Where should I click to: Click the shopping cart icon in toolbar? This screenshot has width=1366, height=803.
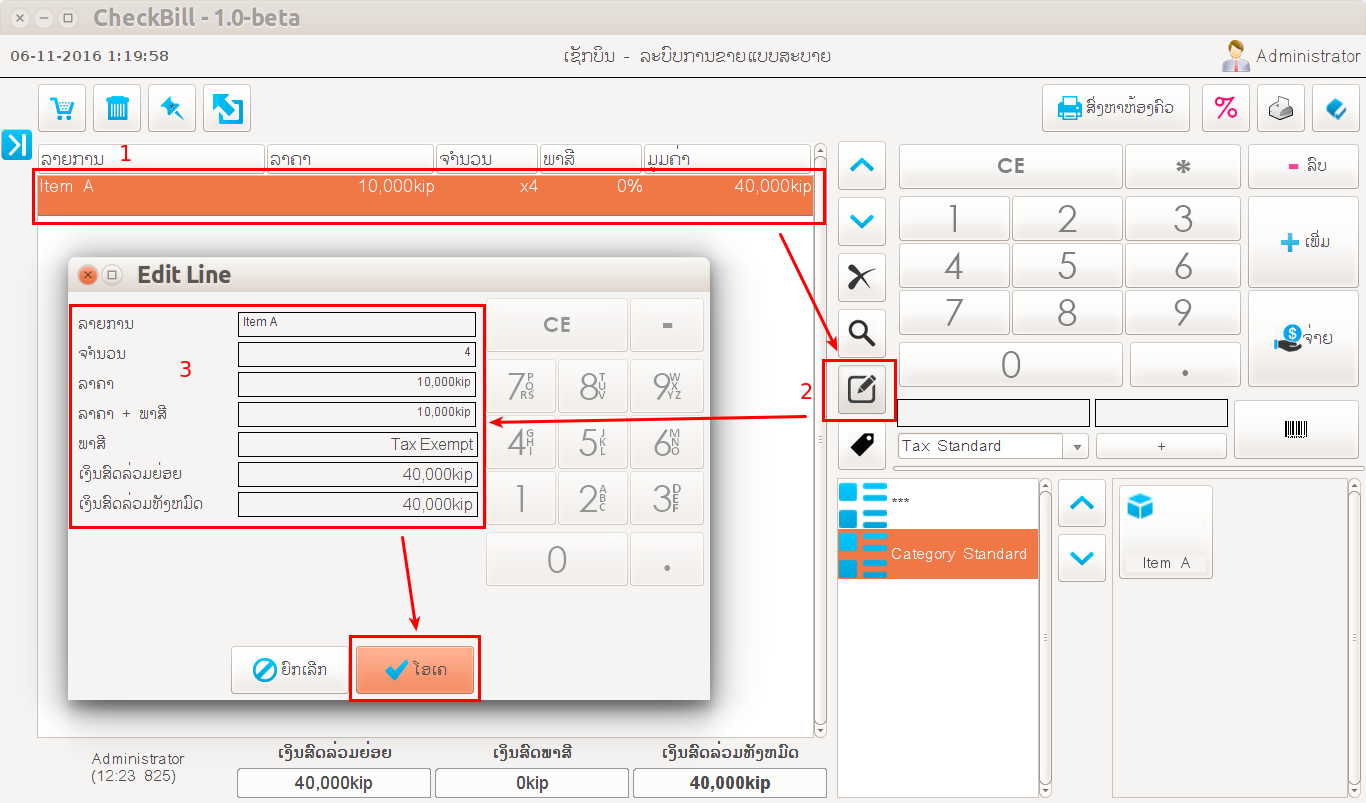tap(63, 108)
